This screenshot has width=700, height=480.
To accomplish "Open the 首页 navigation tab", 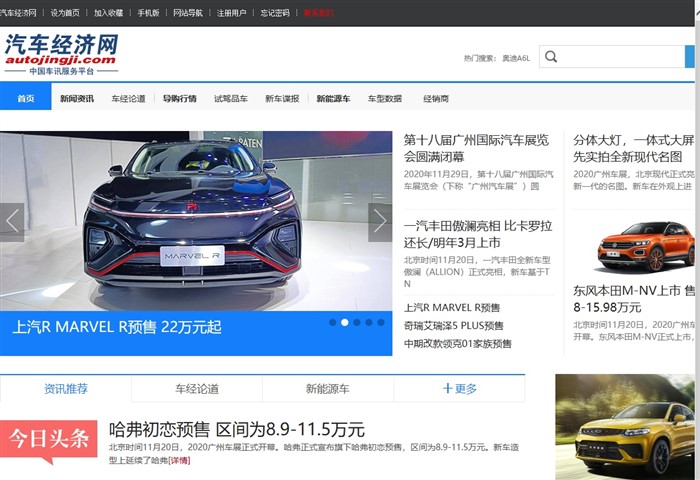I will point(25,98).
